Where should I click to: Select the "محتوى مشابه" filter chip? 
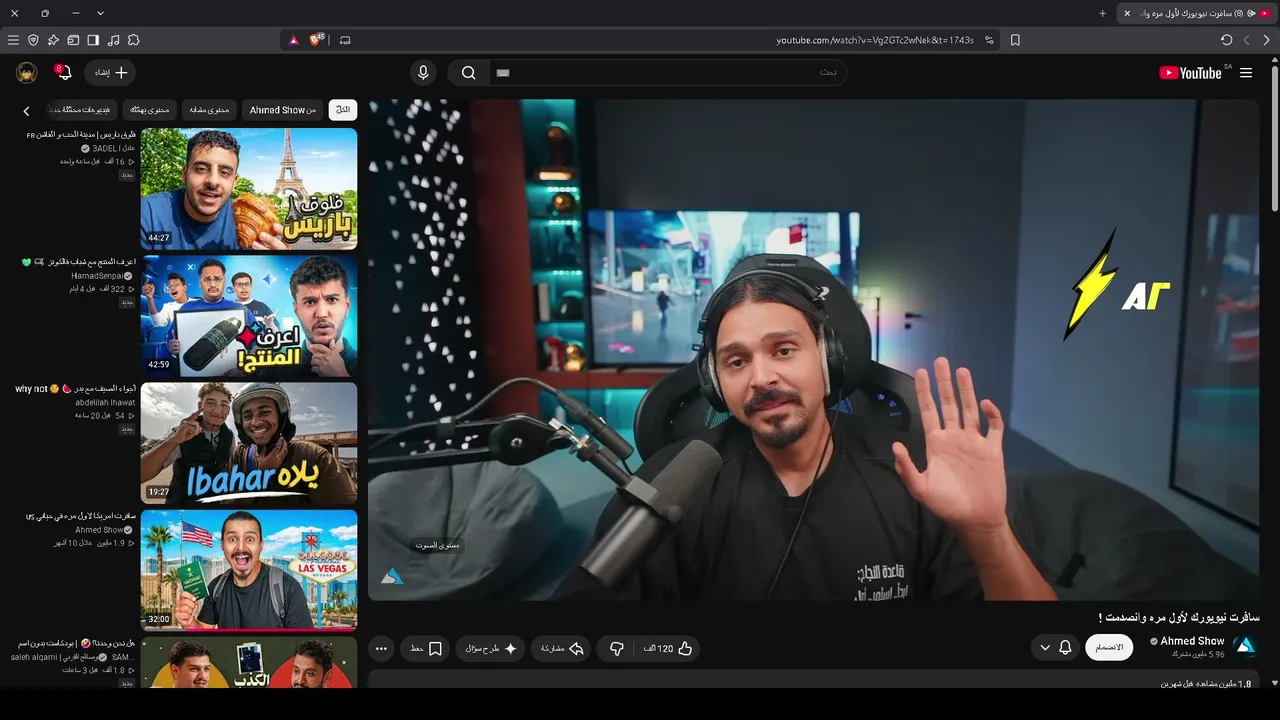210,109
